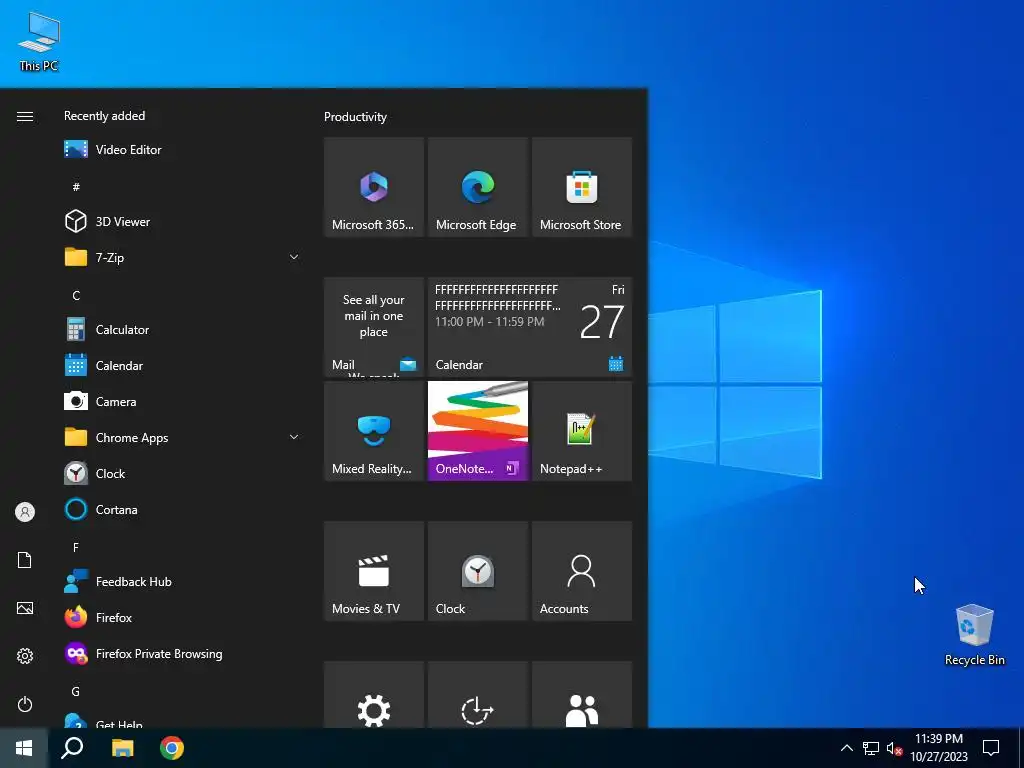Show hidden system tray icons
Viewport: 1024px width, 768px height.
pos(846,748)
